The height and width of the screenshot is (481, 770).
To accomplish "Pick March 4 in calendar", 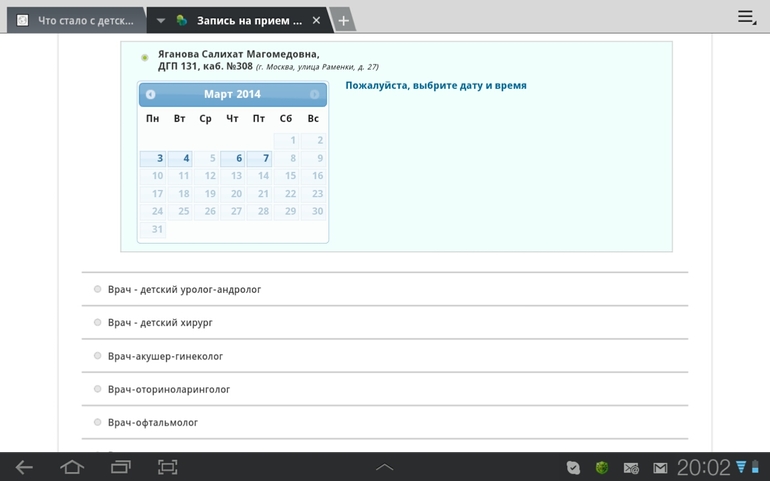I will pyautogui.click(x=180, y=158).
